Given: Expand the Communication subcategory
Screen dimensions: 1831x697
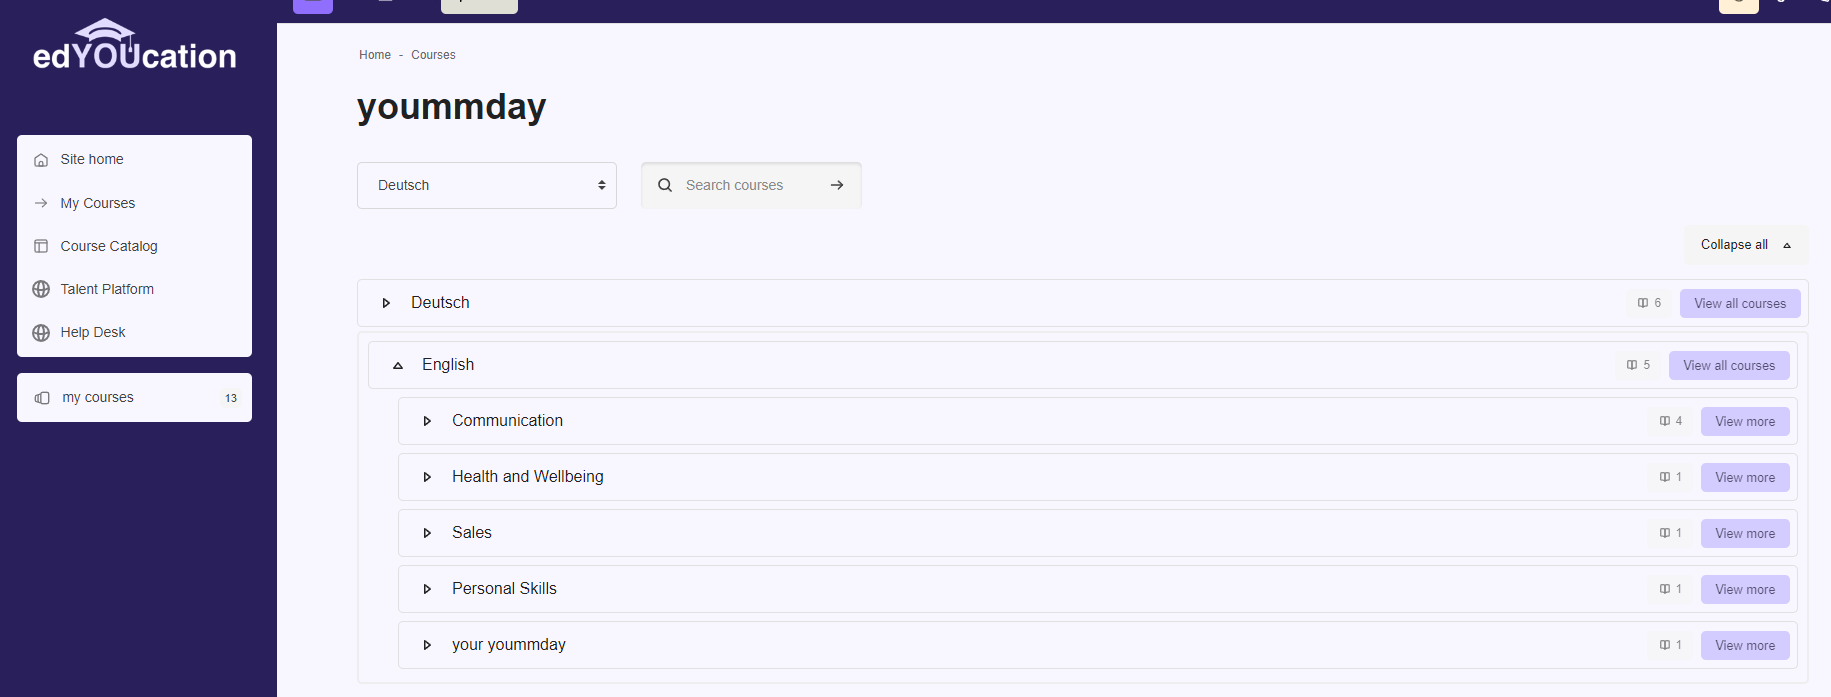Looking at the screenshot, I should (427, 421).
